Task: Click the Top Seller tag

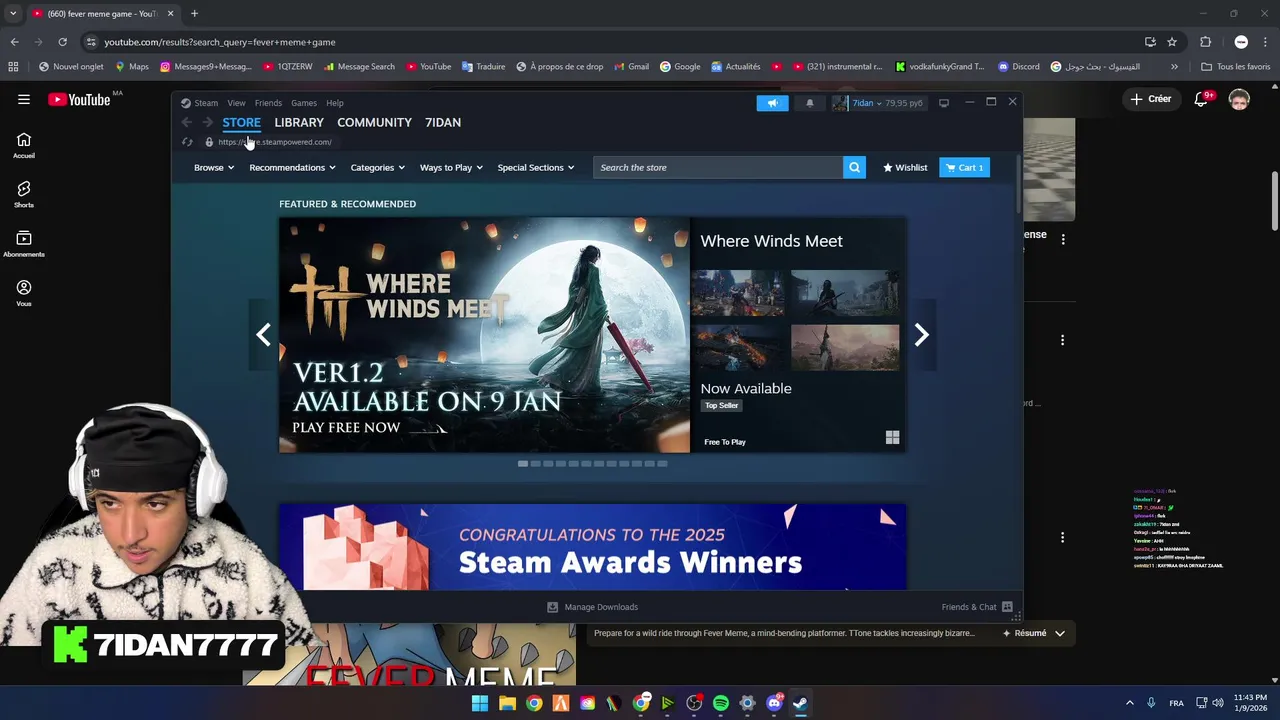Action: pyautogui.click(x=721, y=405)
